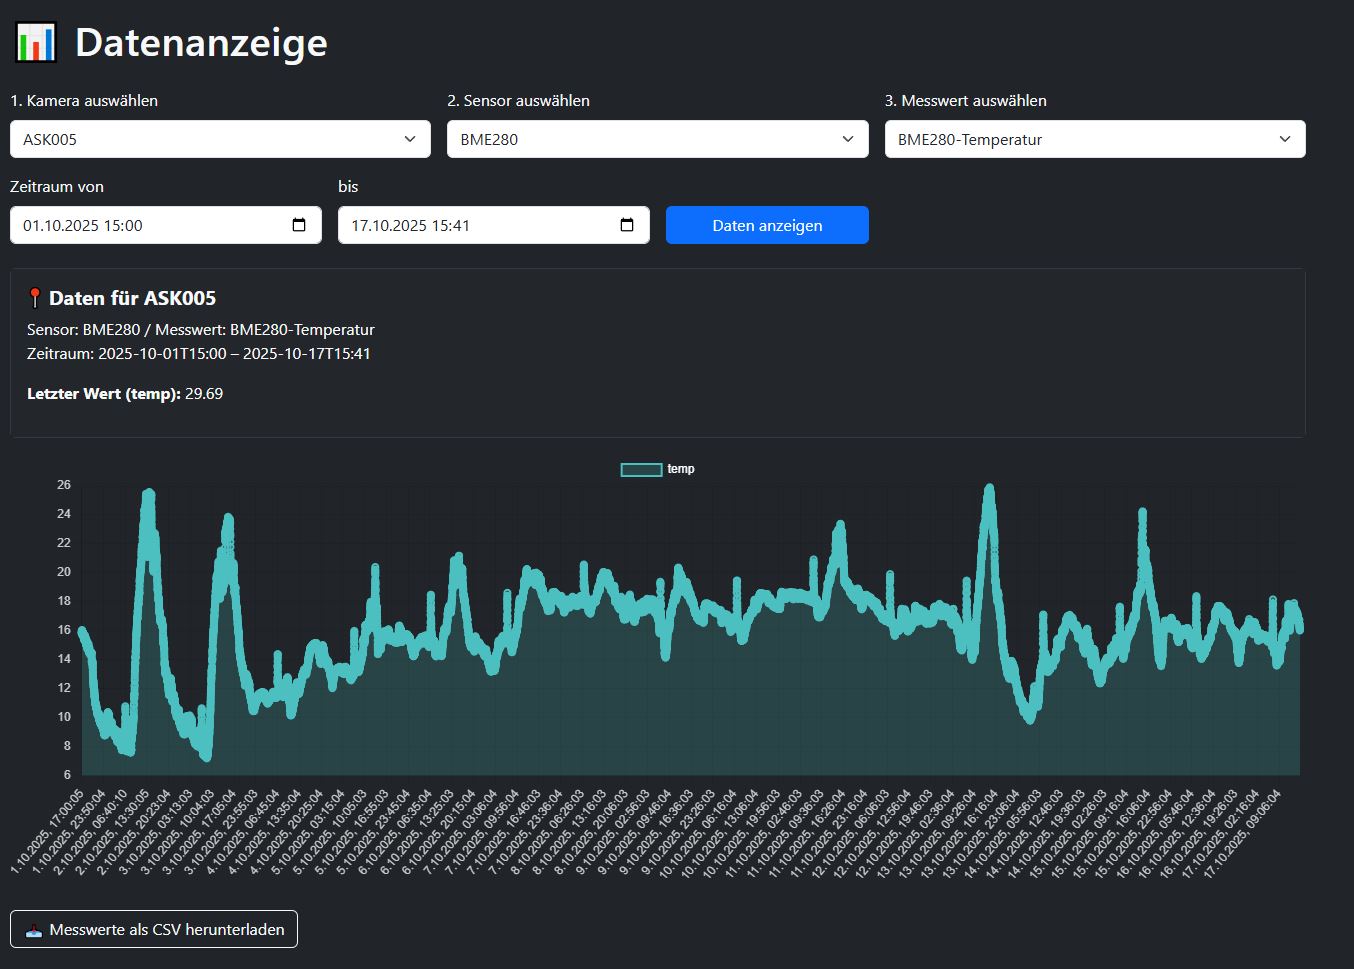Click the highest temperature peak on the chart's right half
The width and height of the screenshot is (1354, 969).
989,489
